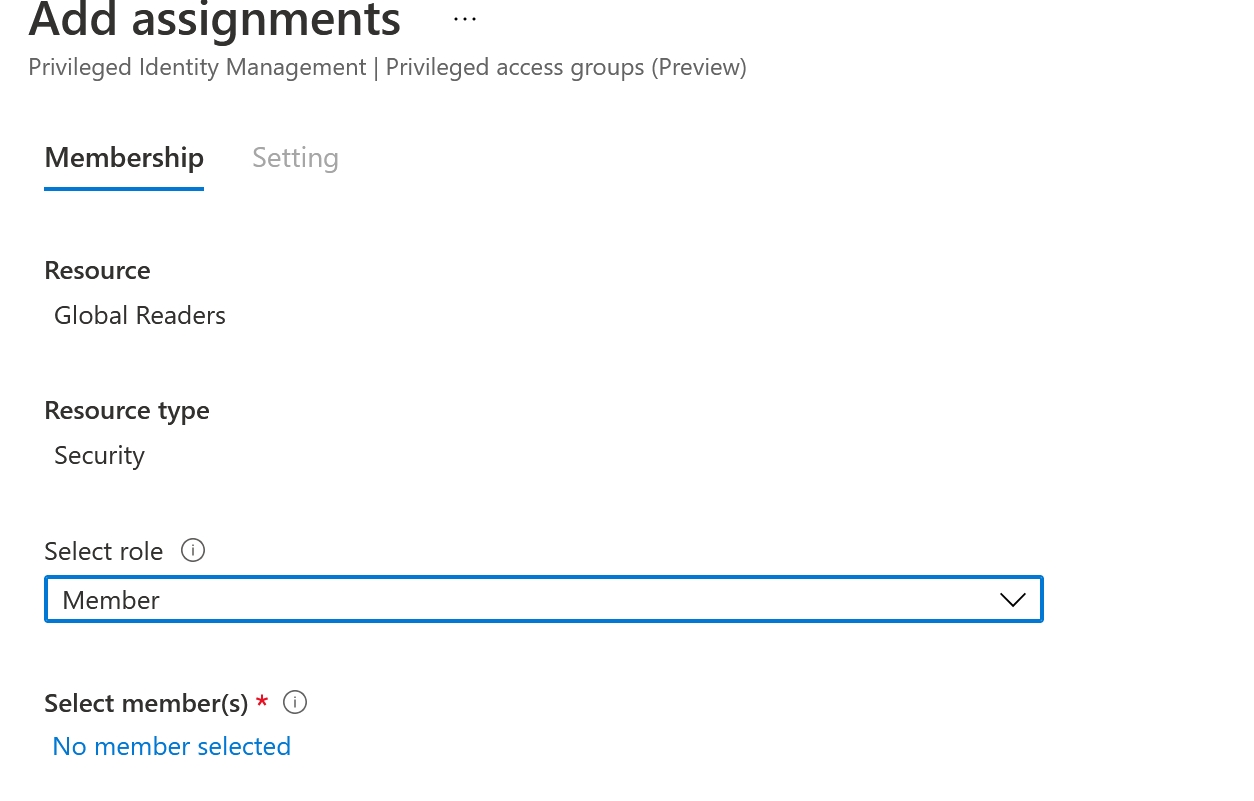Click the Resource field label
This screenshot has height=801, width=1254.
click(97, 270)
